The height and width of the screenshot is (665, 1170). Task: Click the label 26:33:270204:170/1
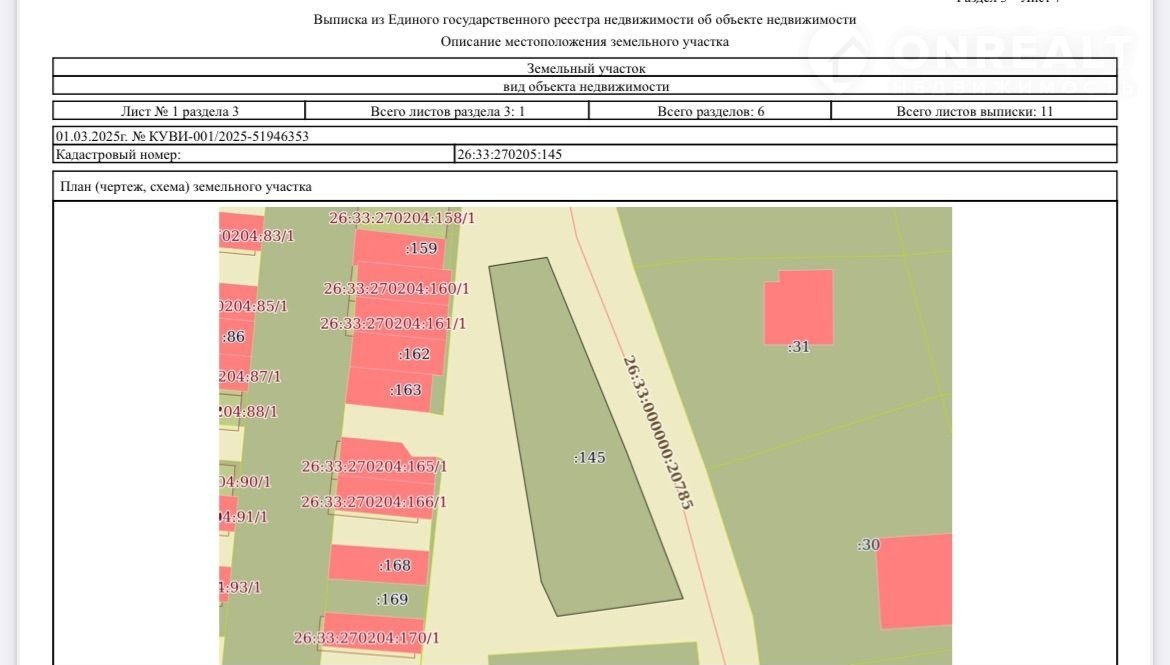(x=366, y=637)
